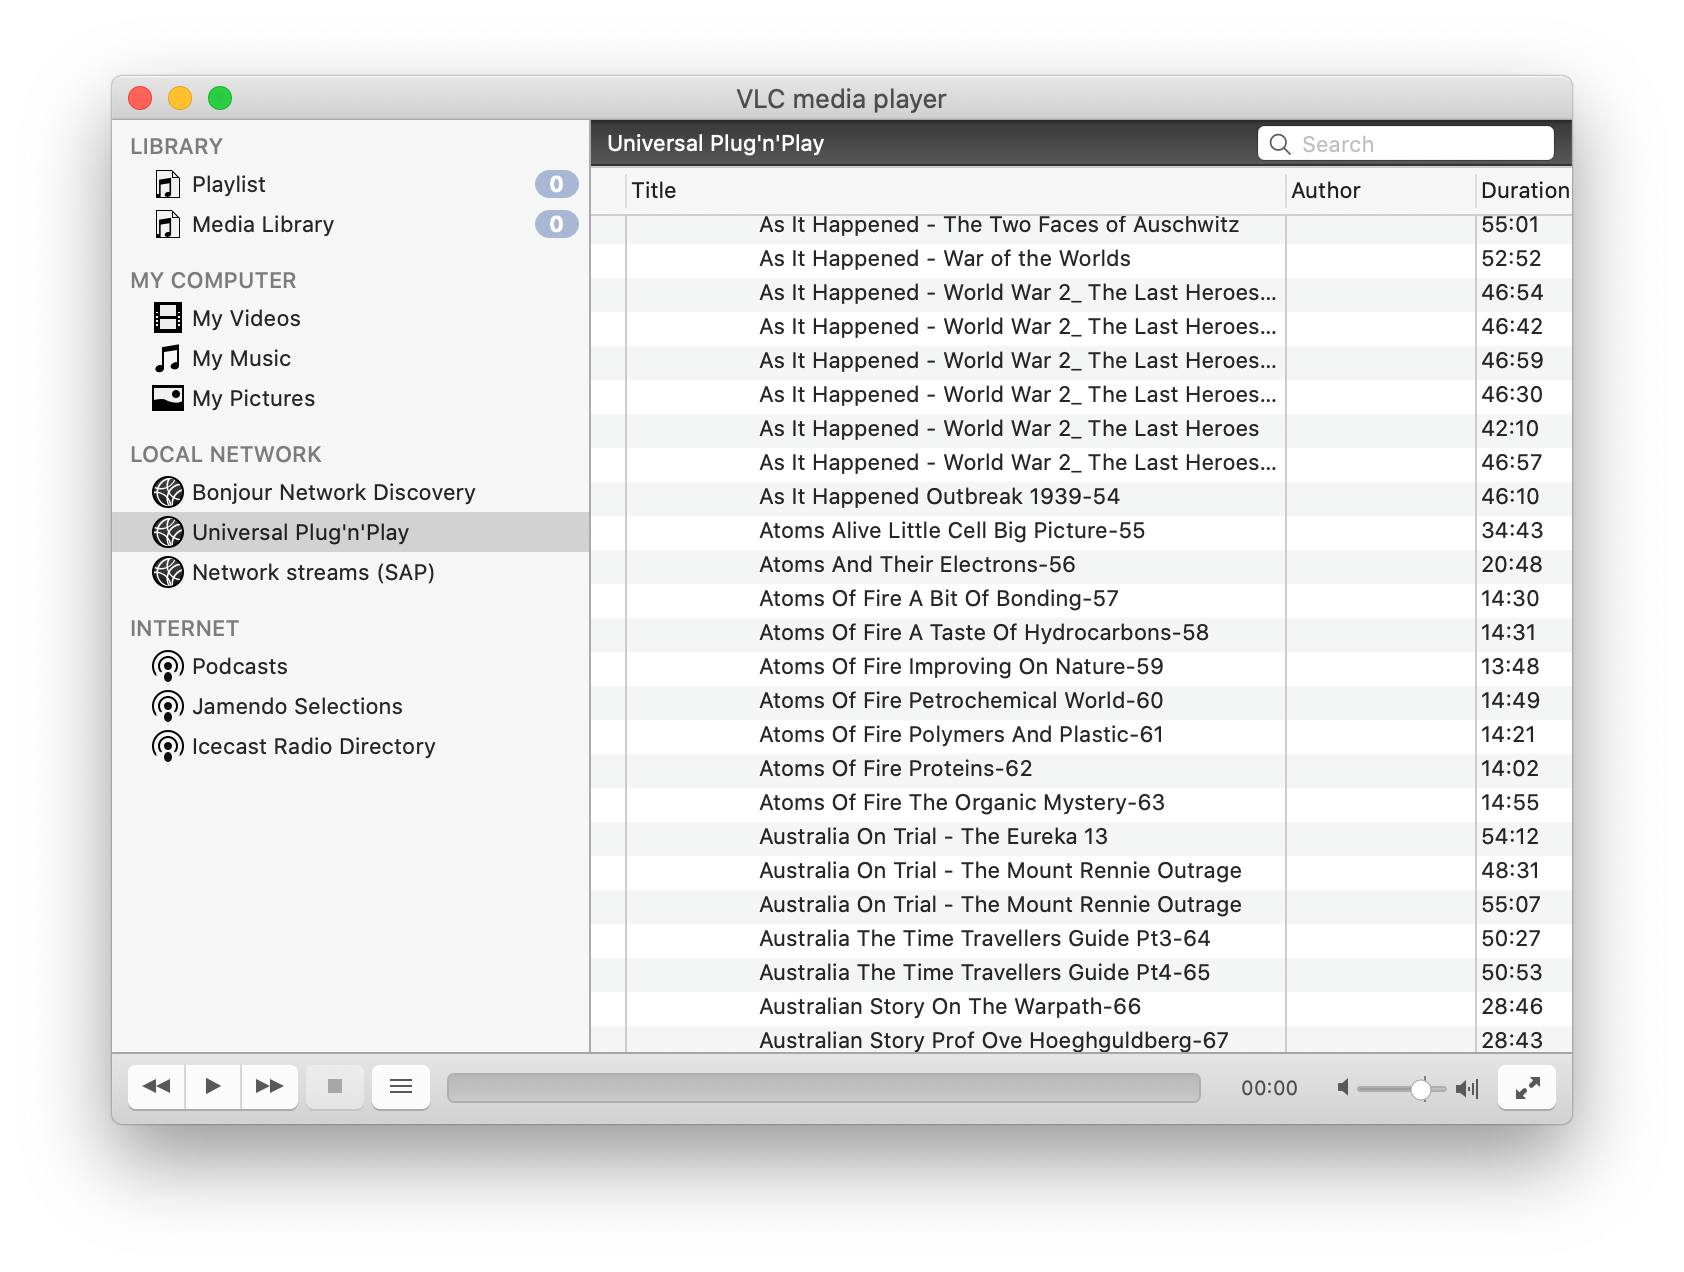Image resolution: width=1684 pixels, height=1272 pixels.
Task: Open Podcasts under Internet
Action: click(350, 666)
